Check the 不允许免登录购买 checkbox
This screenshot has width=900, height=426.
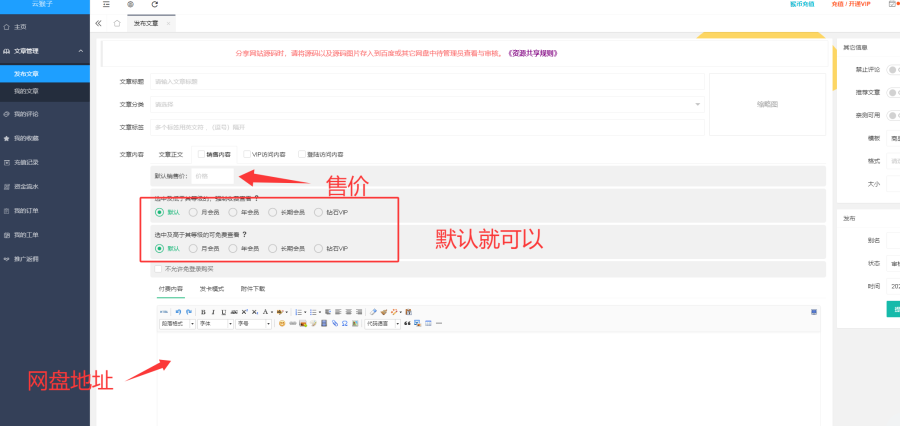click(x=158, y=269)
